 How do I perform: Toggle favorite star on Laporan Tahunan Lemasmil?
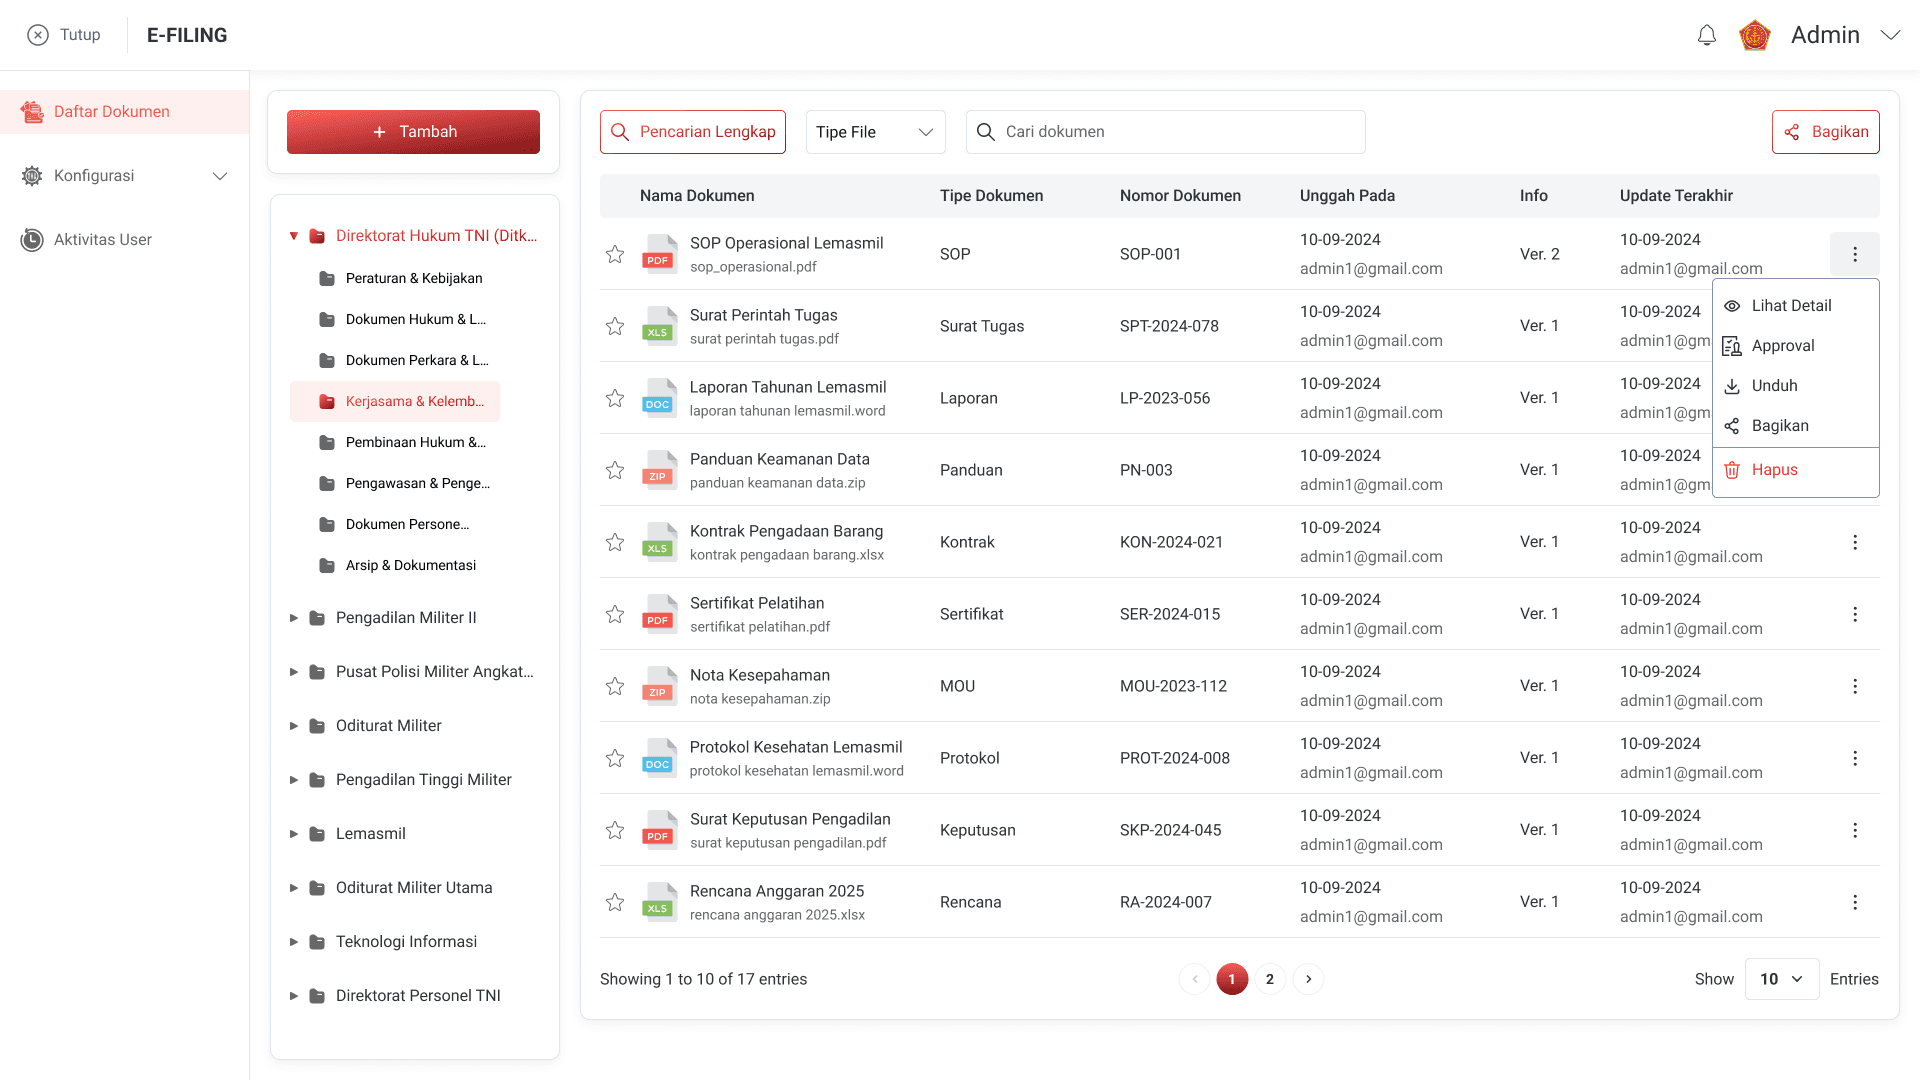click(x=615, y=398)
